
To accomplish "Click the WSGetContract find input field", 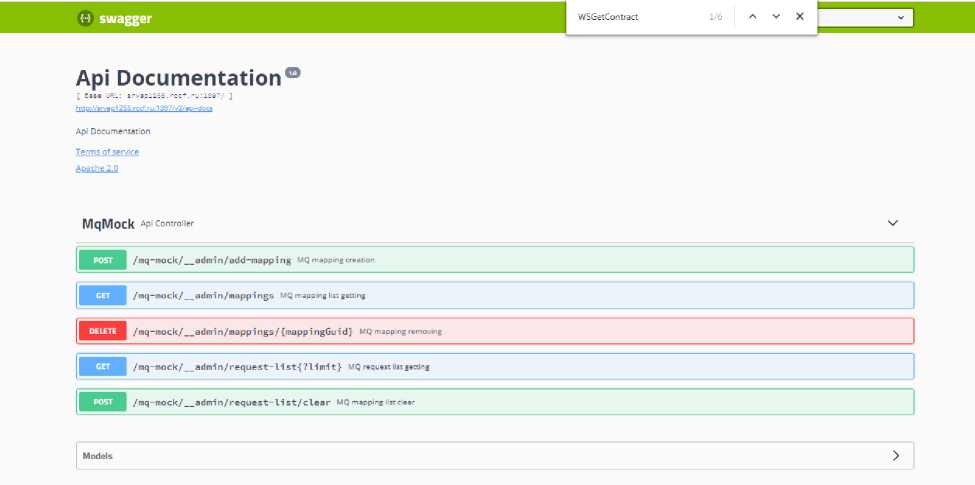I will click(x=637, y=17).
